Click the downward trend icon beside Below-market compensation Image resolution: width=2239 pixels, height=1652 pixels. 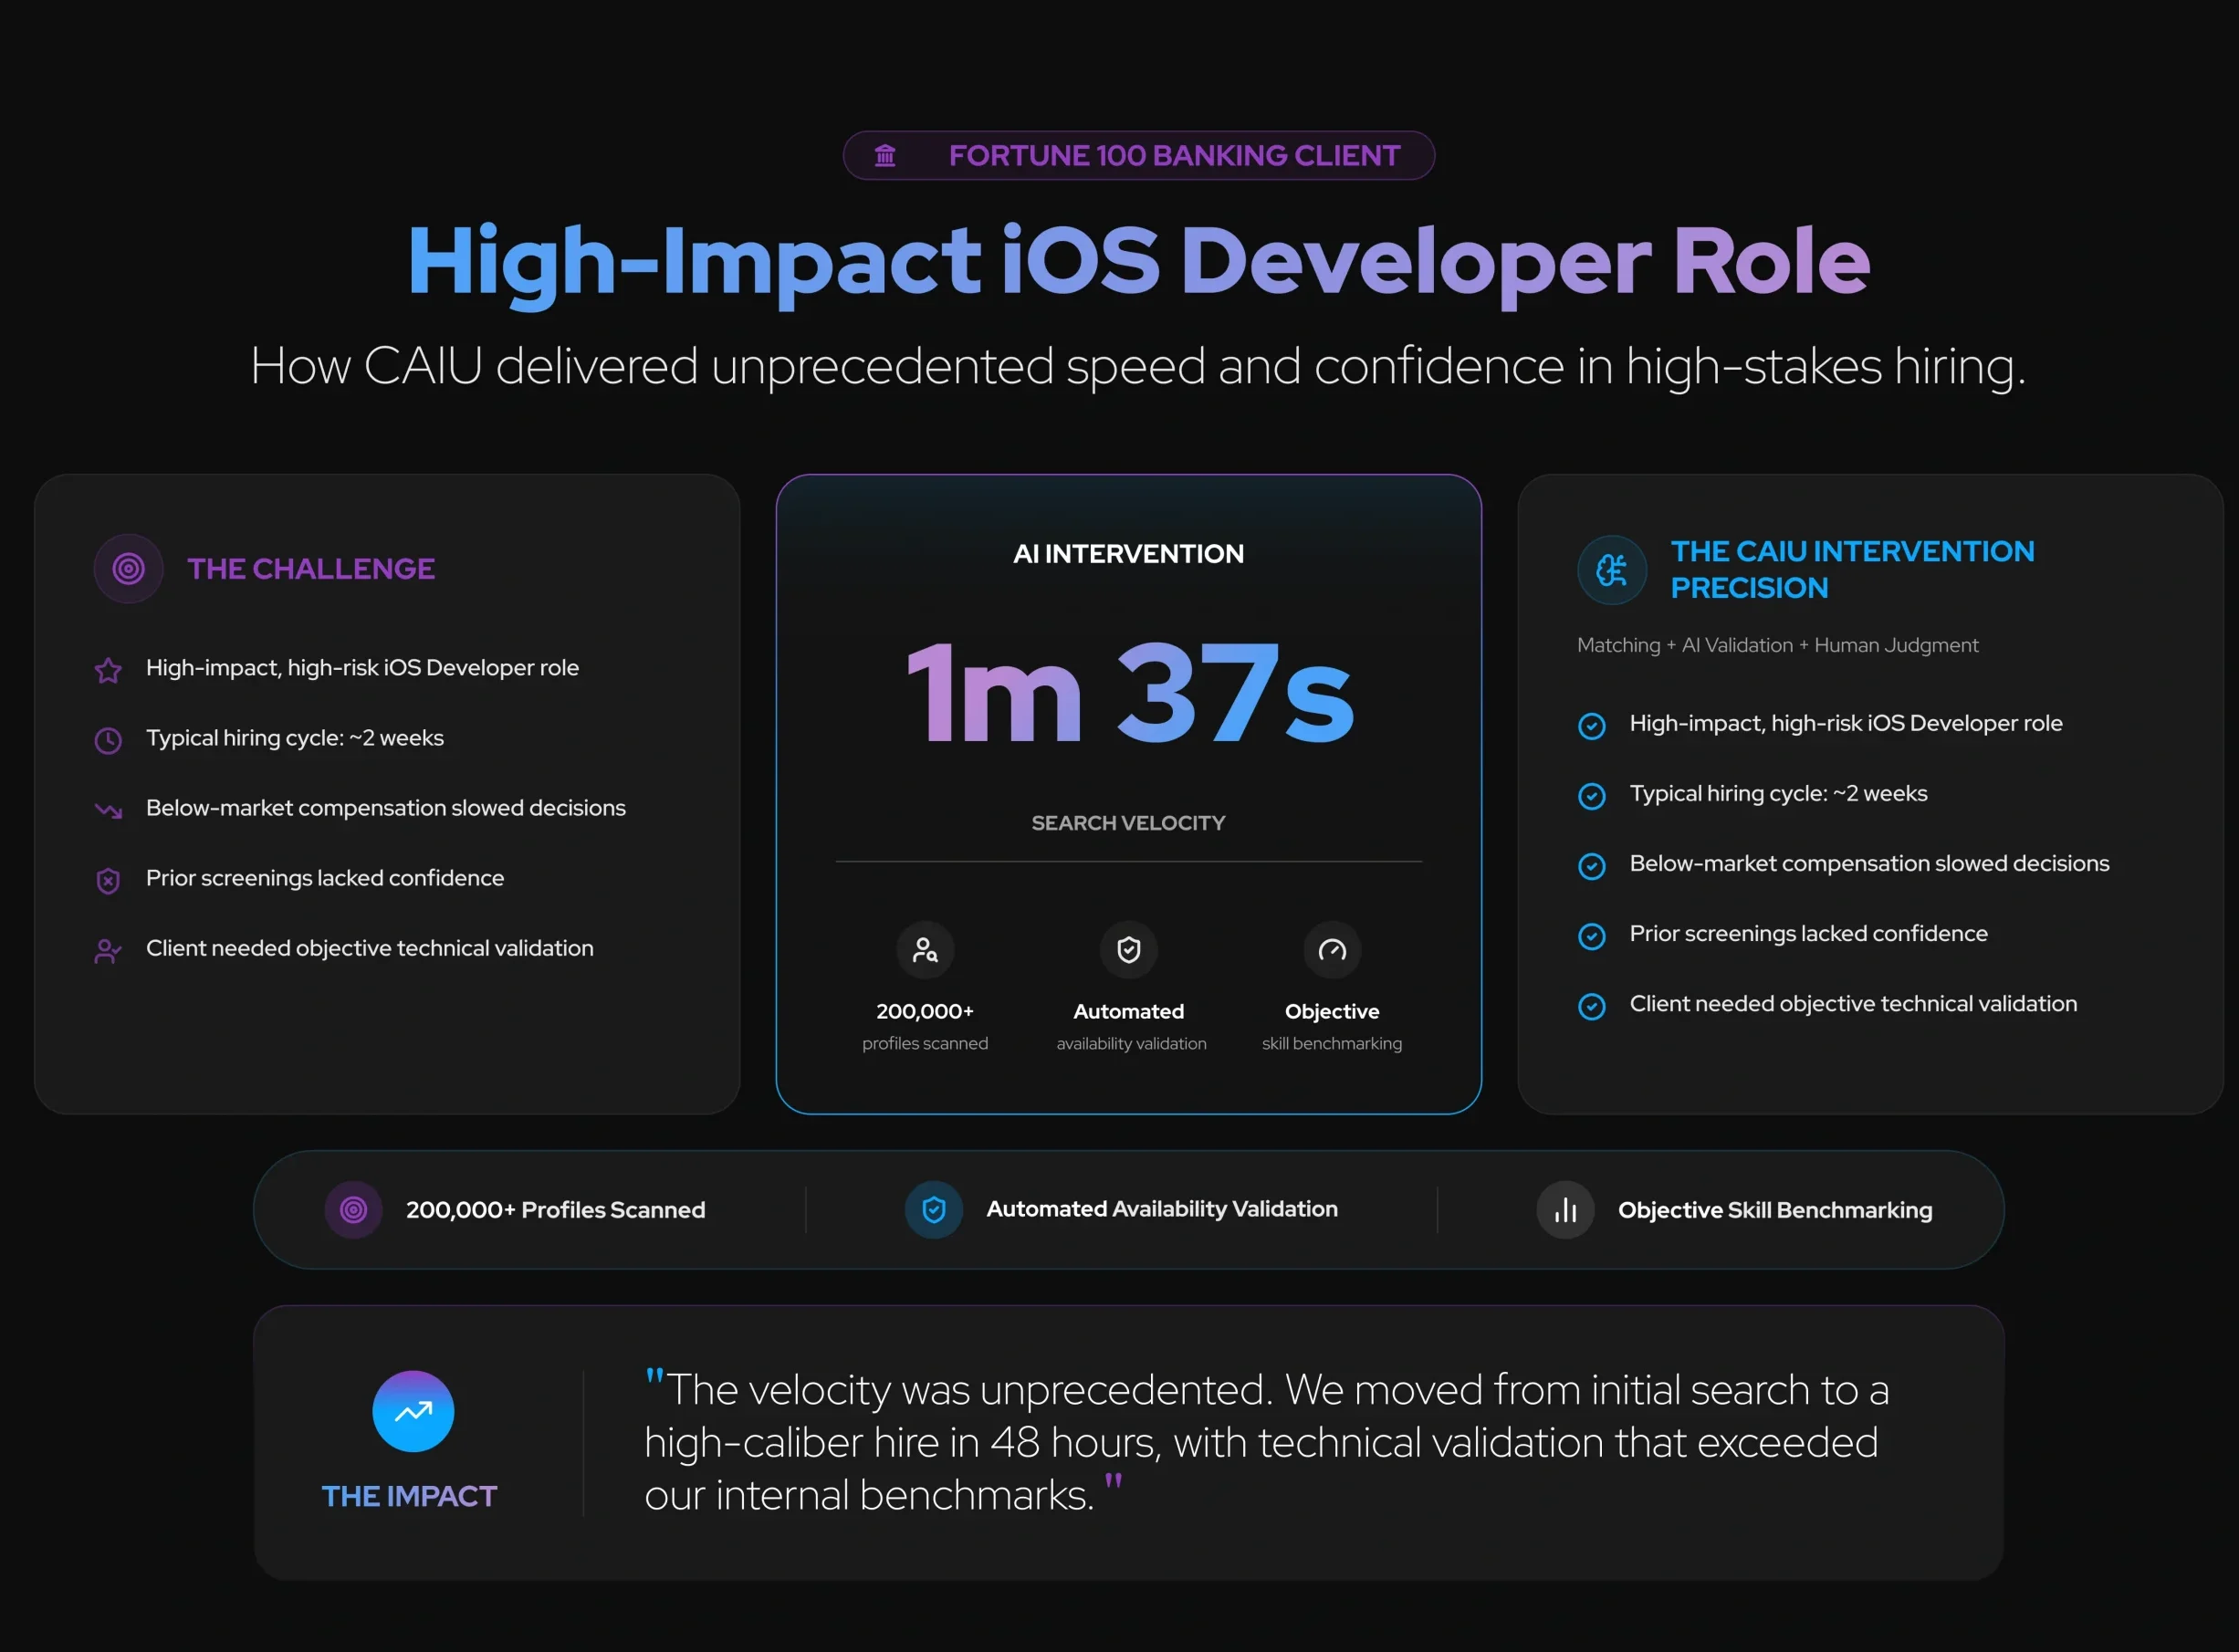tap(108, 810)
